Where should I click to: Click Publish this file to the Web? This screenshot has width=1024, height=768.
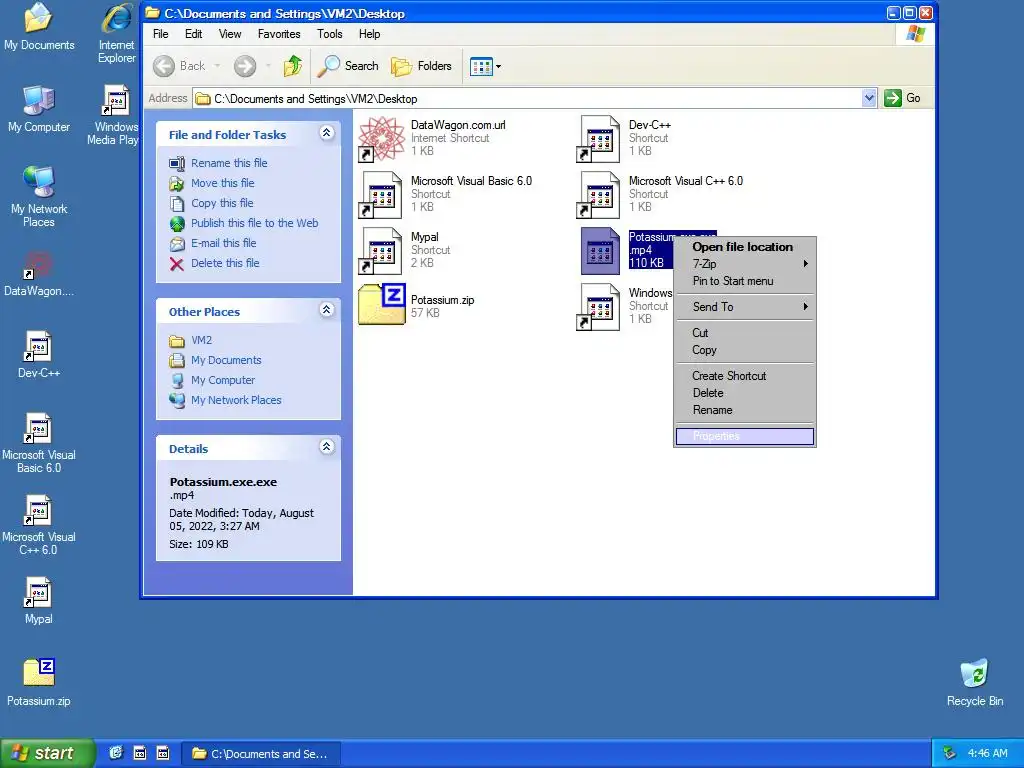coord(255,223)
